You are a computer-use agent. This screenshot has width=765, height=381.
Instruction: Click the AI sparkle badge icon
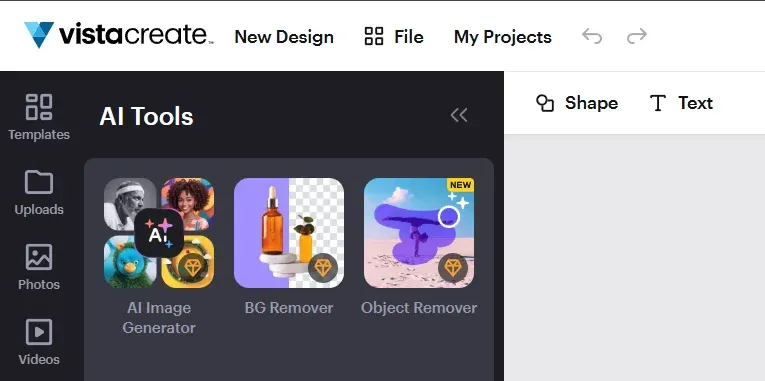[159, 233]
